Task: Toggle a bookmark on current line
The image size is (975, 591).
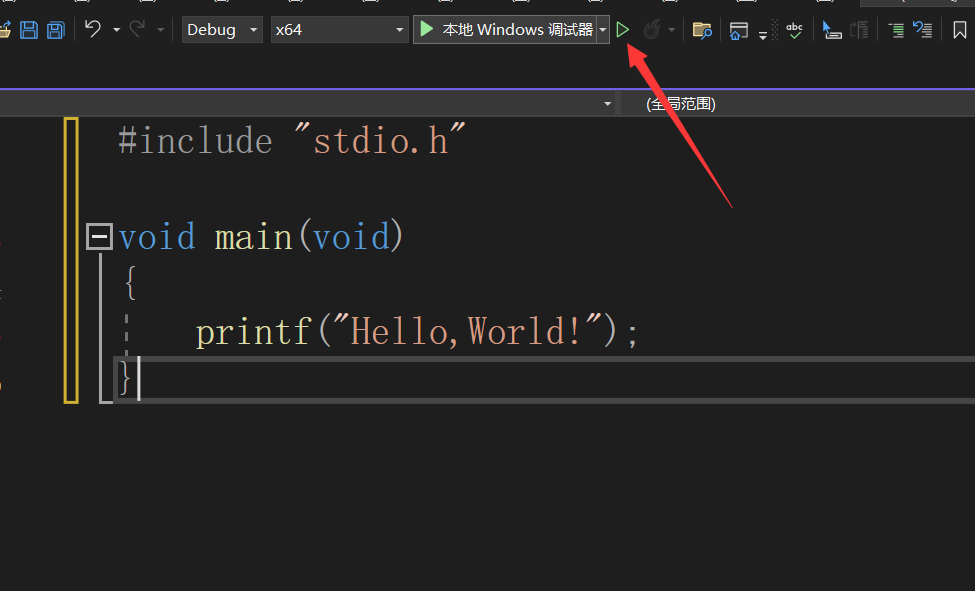Action: (x=959, y=30)
